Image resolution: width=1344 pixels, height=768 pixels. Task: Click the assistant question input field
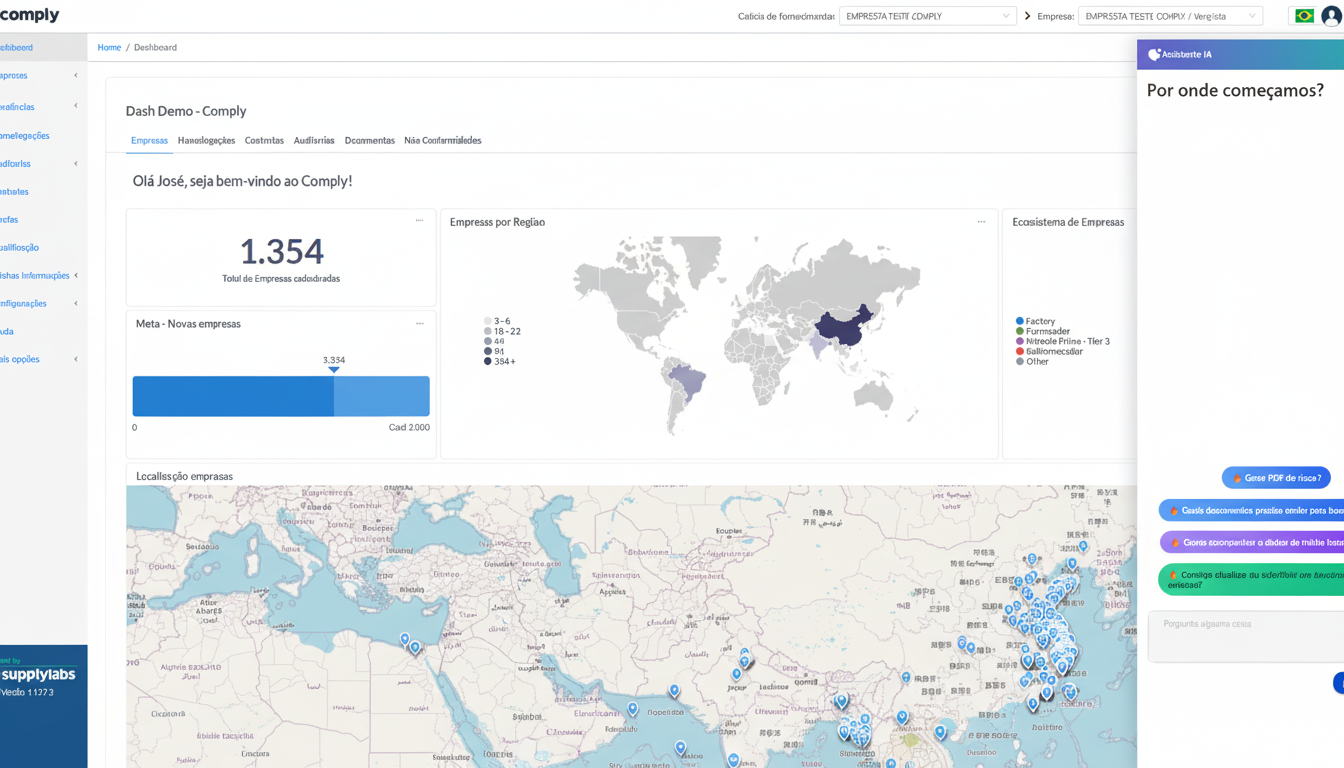click(1246, 636)
